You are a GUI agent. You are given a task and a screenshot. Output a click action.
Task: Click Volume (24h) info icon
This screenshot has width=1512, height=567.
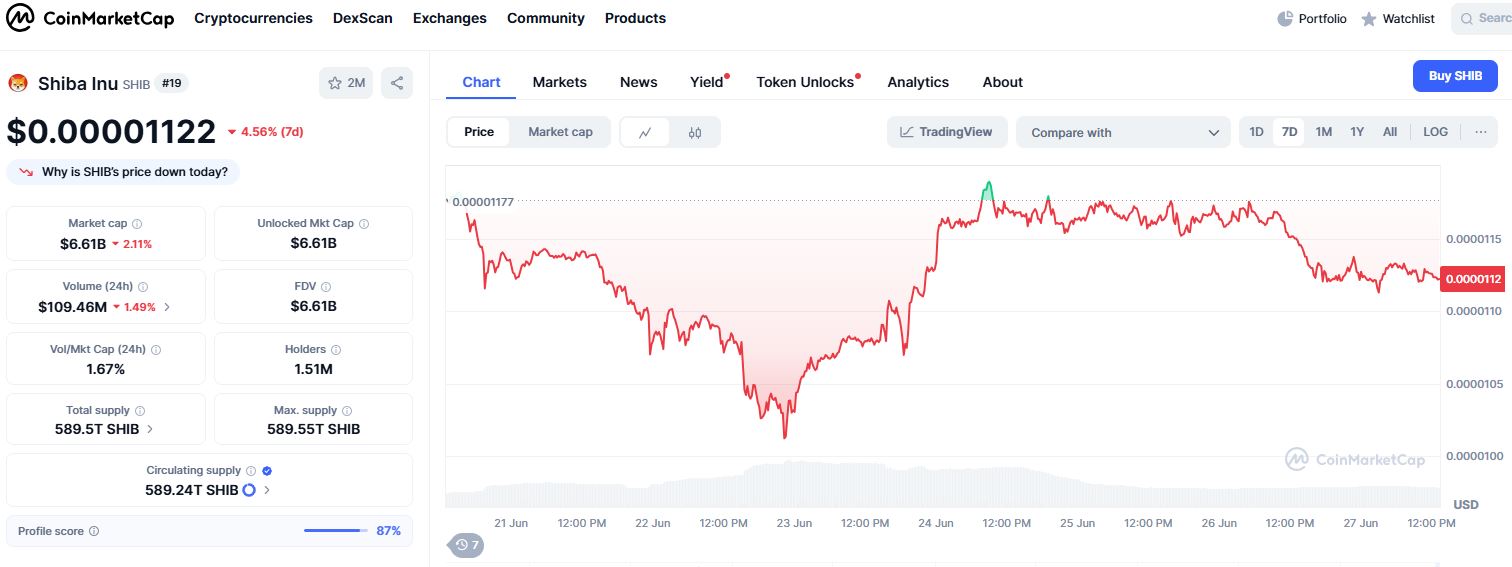tap(143, 287)
